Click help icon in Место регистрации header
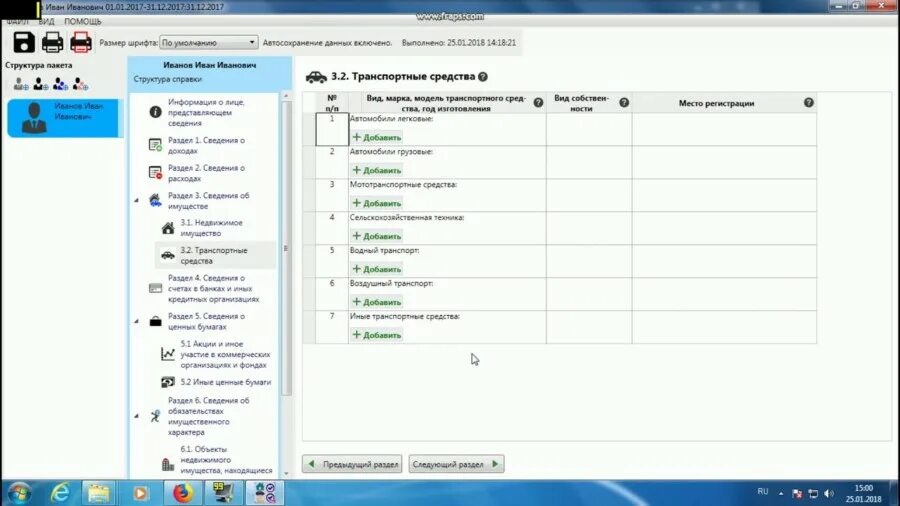The image size is (900, 506). pyautogui.click(x=809, y=103)
